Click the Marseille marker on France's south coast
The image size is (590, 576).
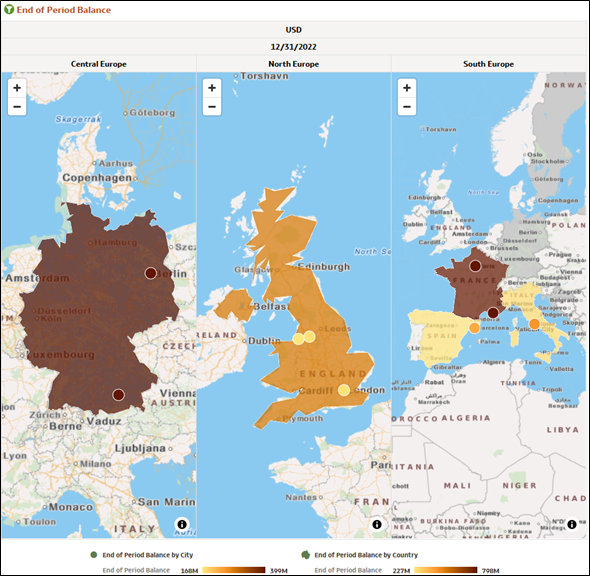click(493, 313)
